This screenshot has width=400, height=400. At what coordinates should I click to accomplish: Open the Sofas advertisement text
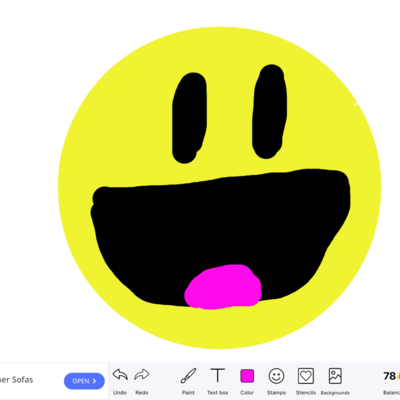pos(17,380)
